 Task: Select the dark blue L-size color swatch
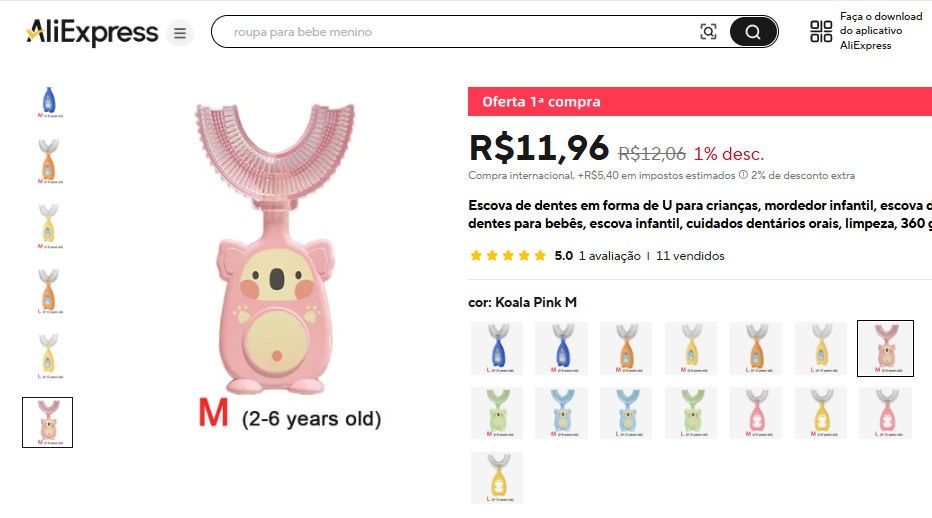click(x=497, y=348)
